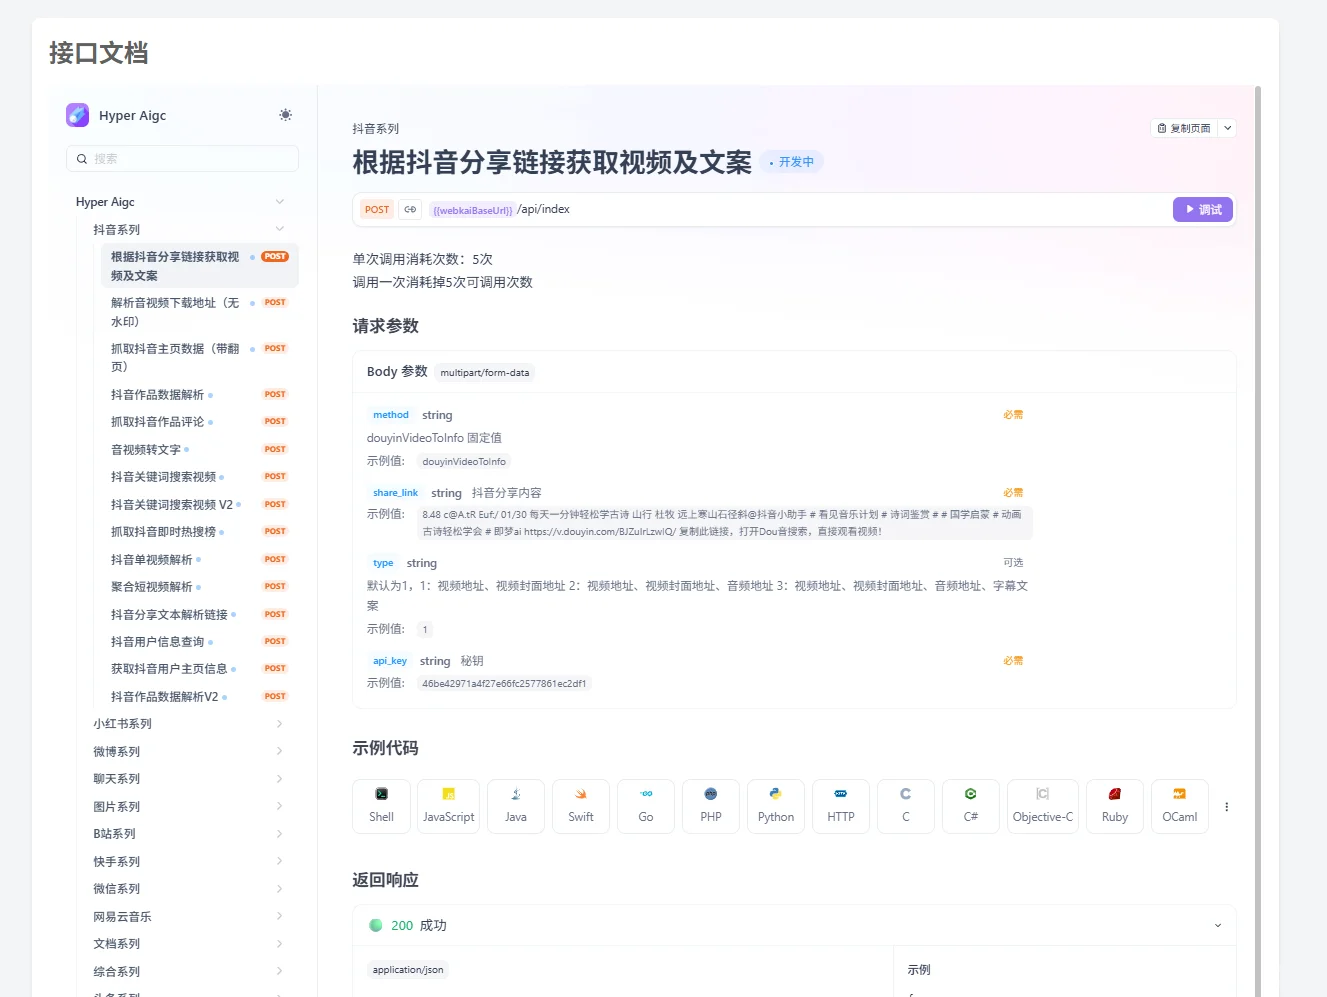The image size is (1327, 997).
Task: Open the endpoint link via the GO icon
Action: 410,209
